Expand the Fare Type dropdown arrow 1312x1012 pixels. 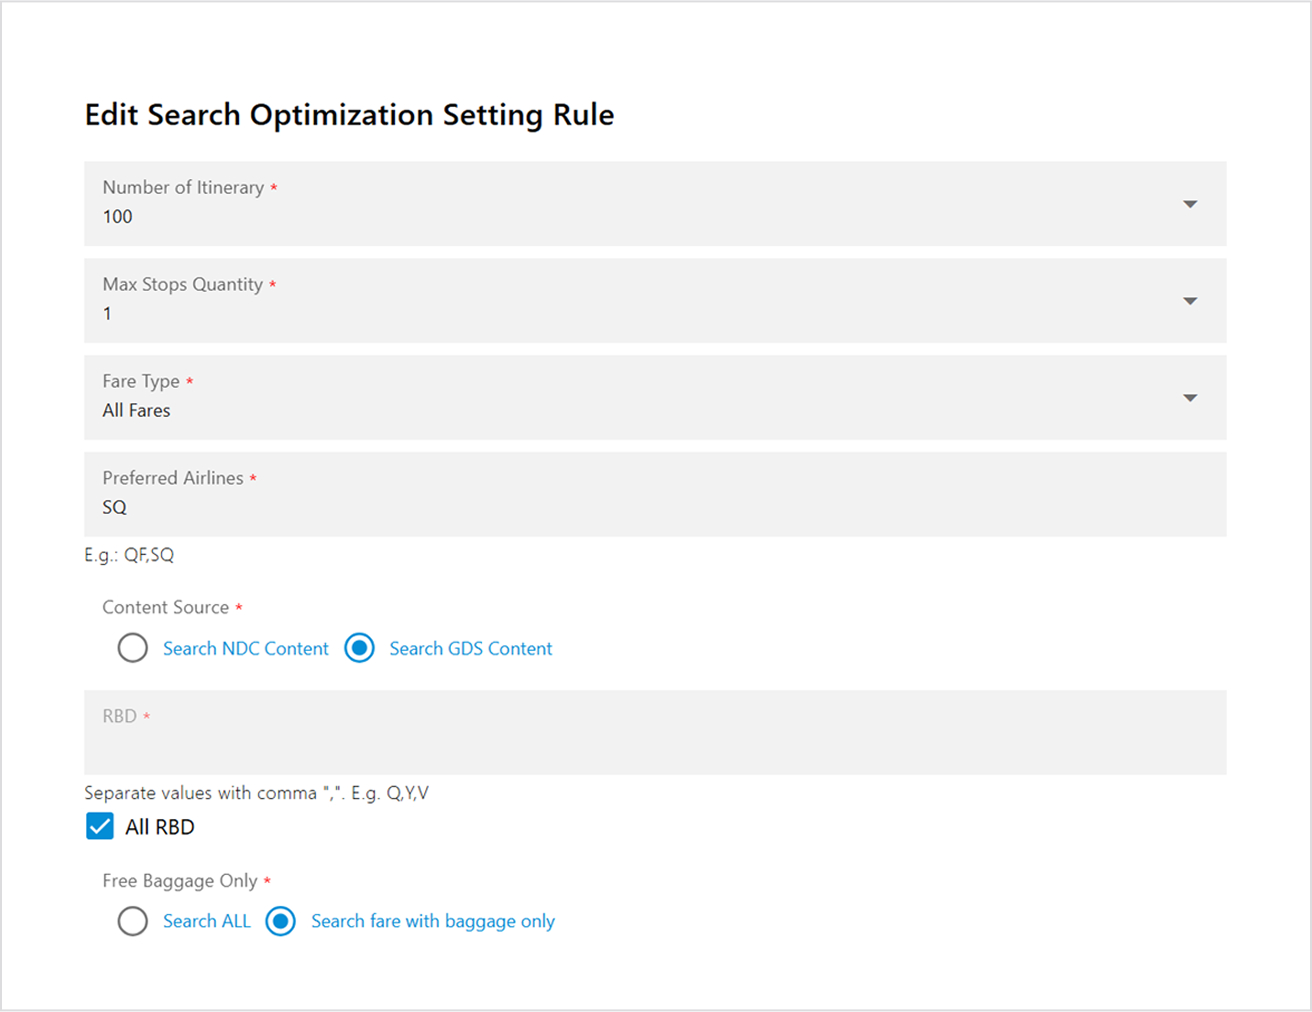point(1189,398)
